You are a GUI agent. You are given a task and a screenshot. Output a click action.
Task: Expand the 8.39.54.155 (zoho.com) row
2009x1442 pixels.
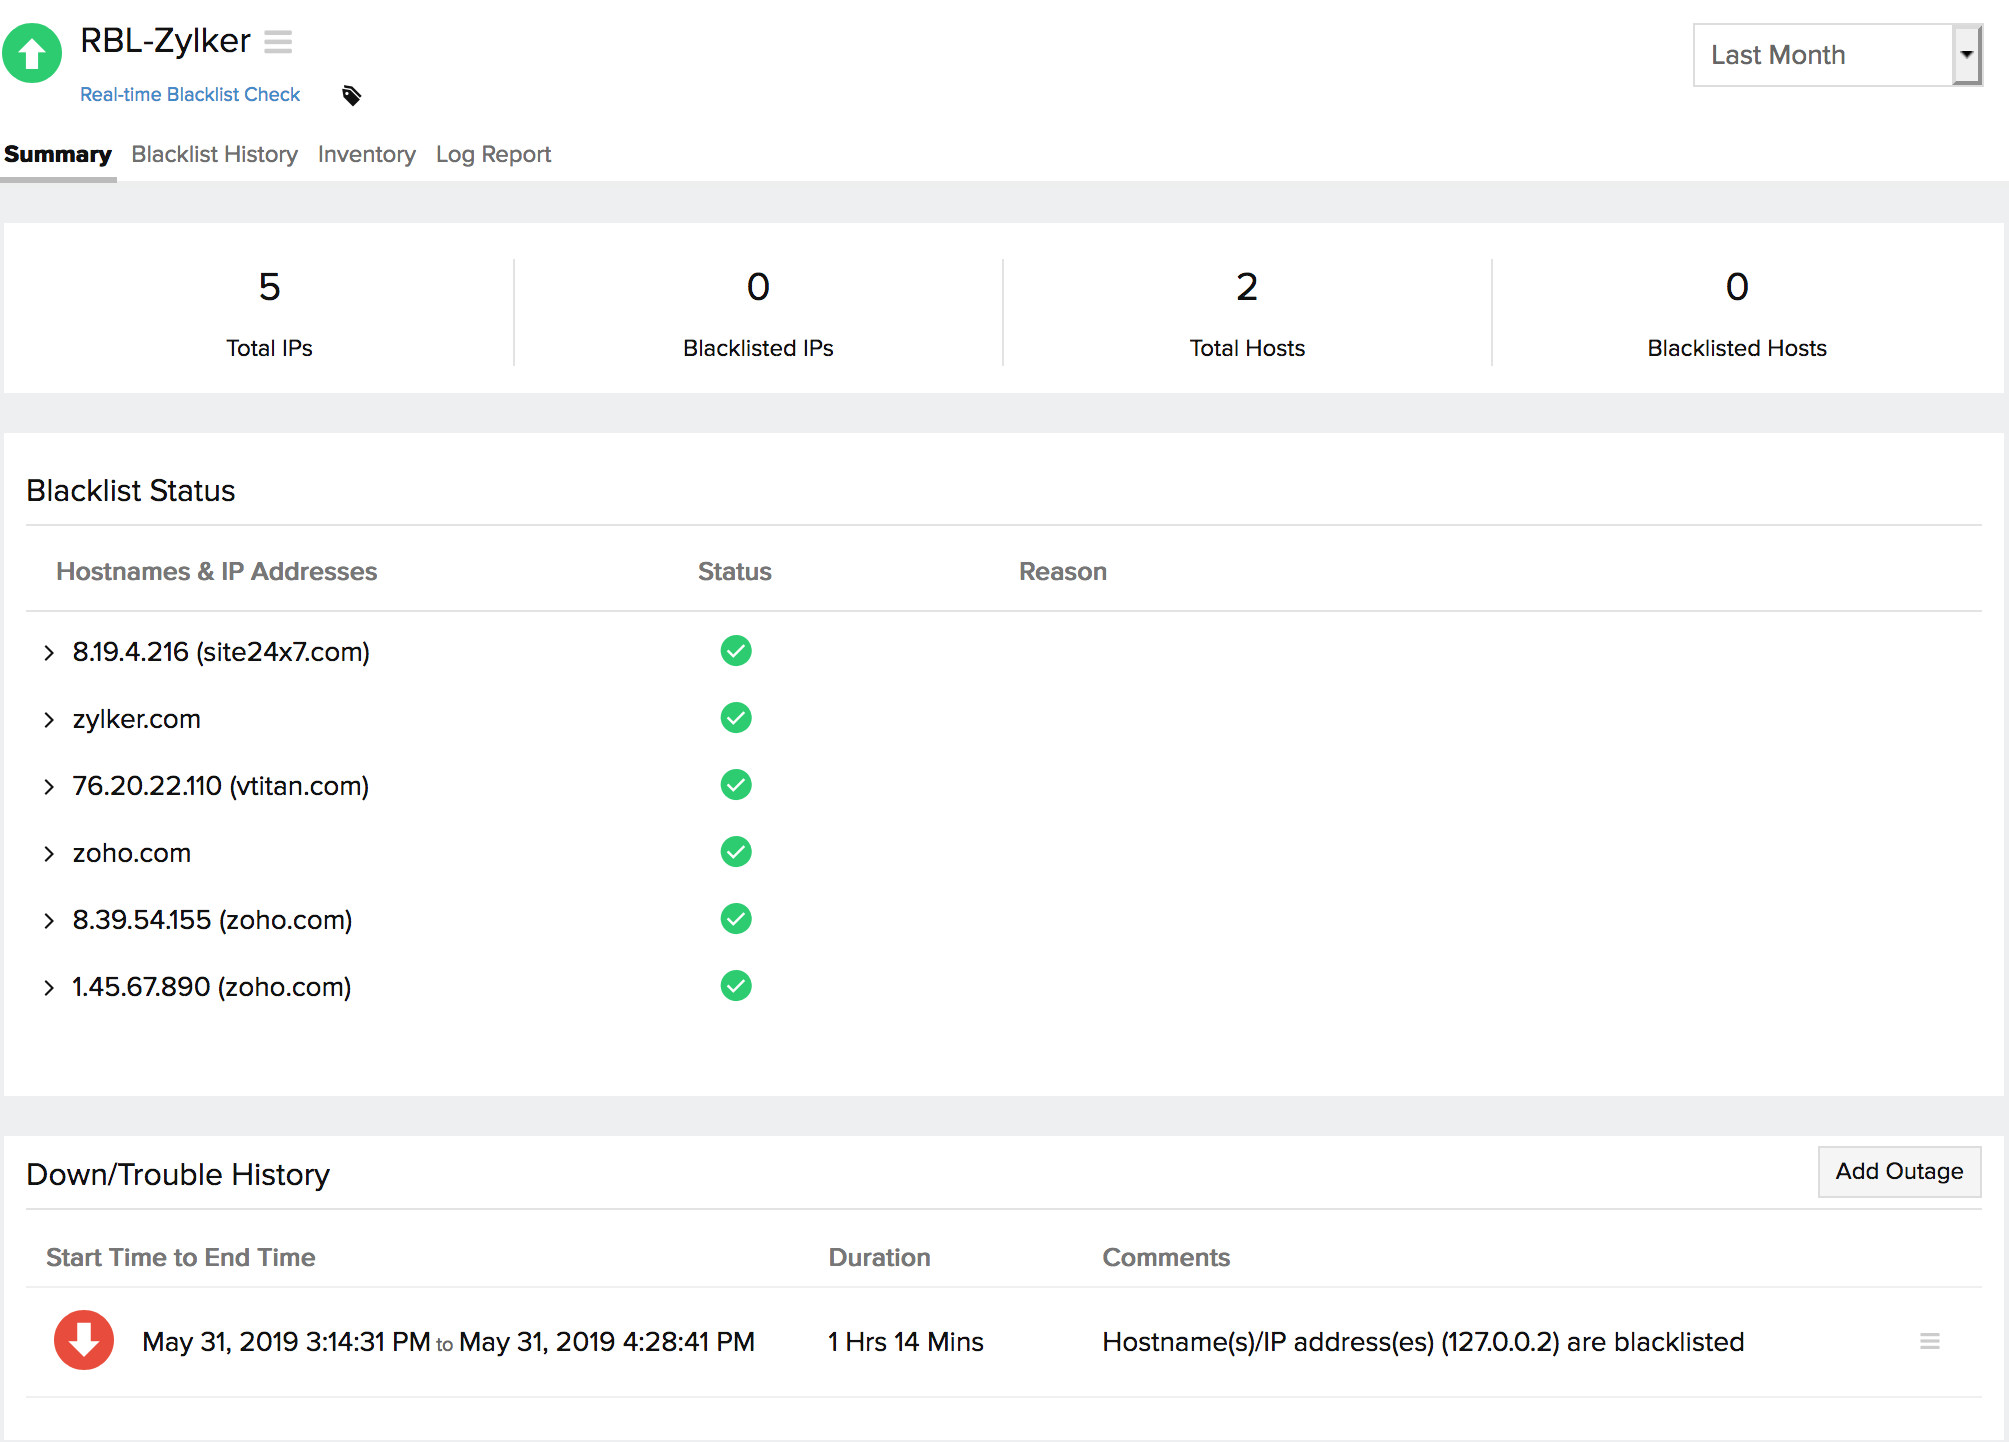[x=48, y=921]
